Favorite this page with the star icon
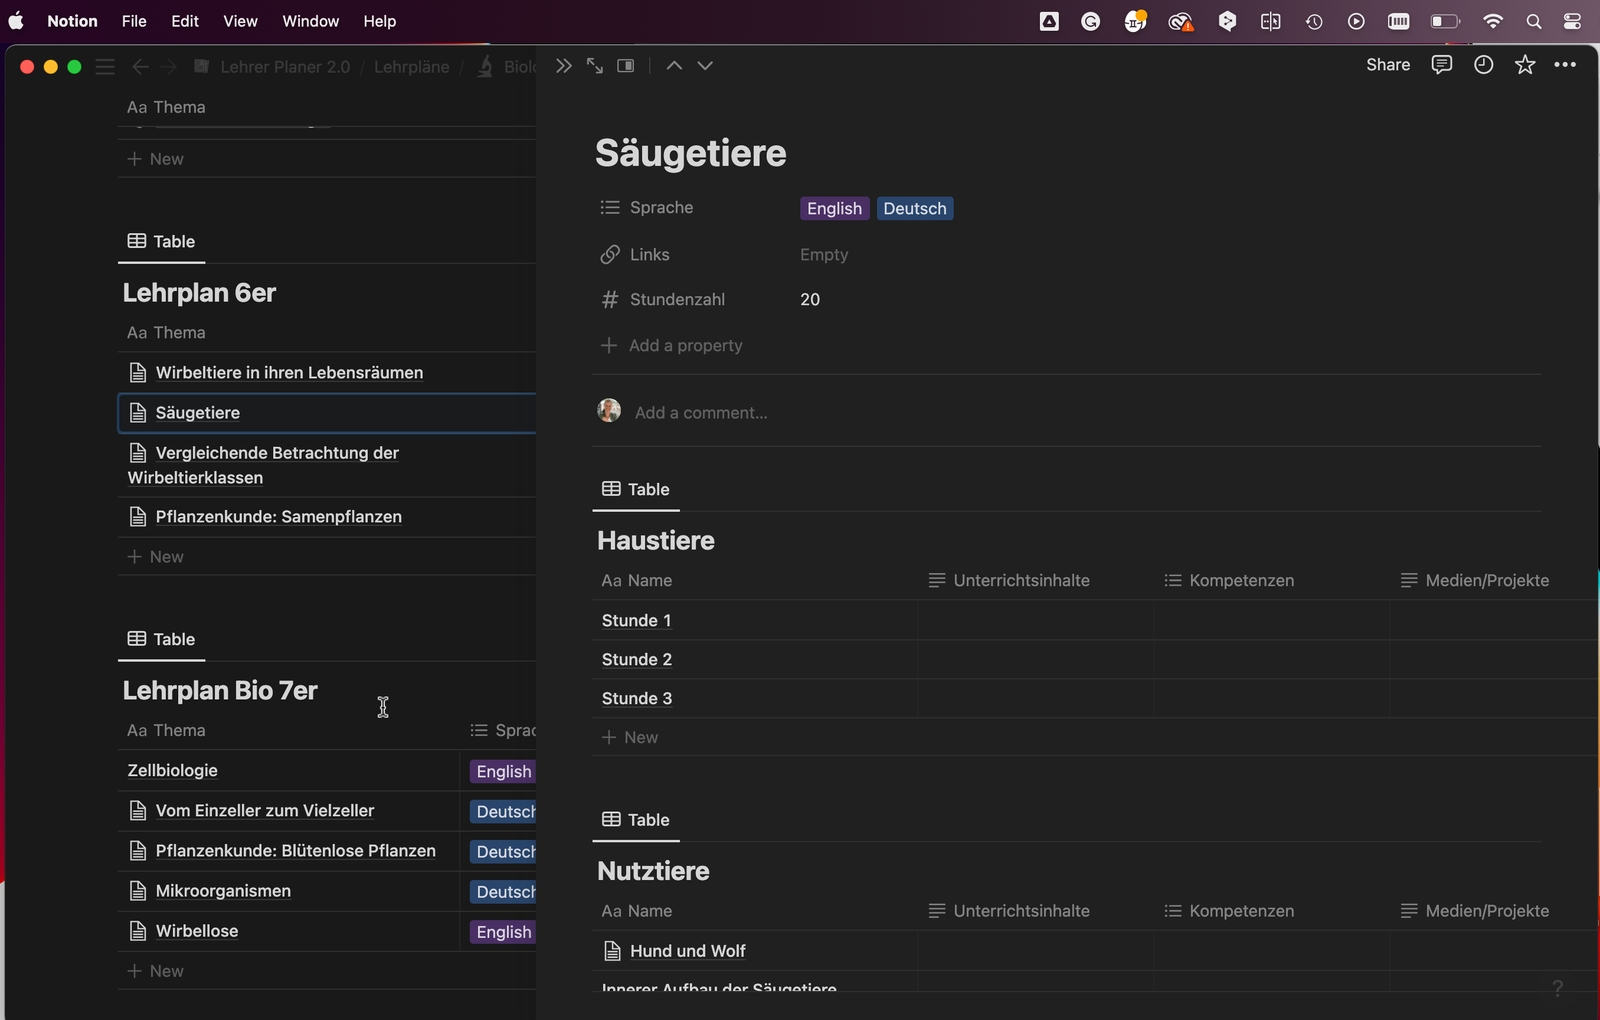The image size is (1600, 1020). [x=1524, y=65]
